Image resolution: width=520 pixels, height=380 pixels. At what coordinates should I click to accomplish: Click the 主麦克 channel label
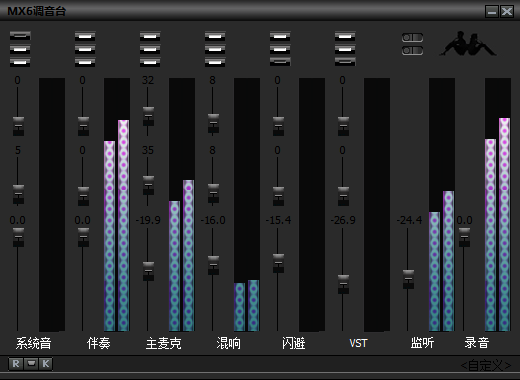[x=163, y=343]
